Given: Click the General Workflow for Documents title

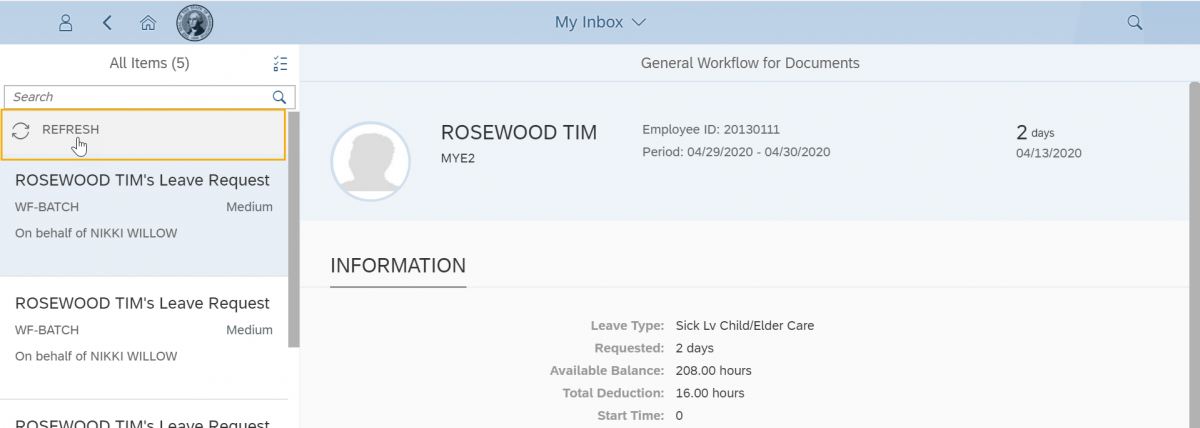Looking at the screenshot, I should [749, 63].
